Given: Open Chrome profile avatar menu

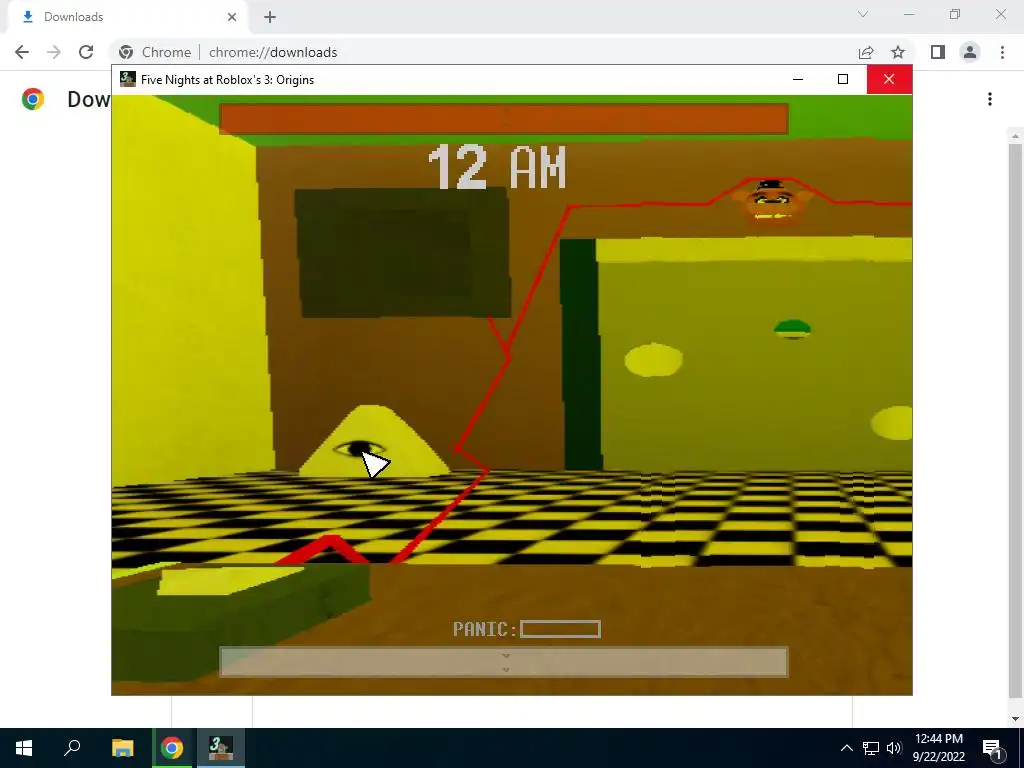Looking at the screenshot, I should pos(970,52).
